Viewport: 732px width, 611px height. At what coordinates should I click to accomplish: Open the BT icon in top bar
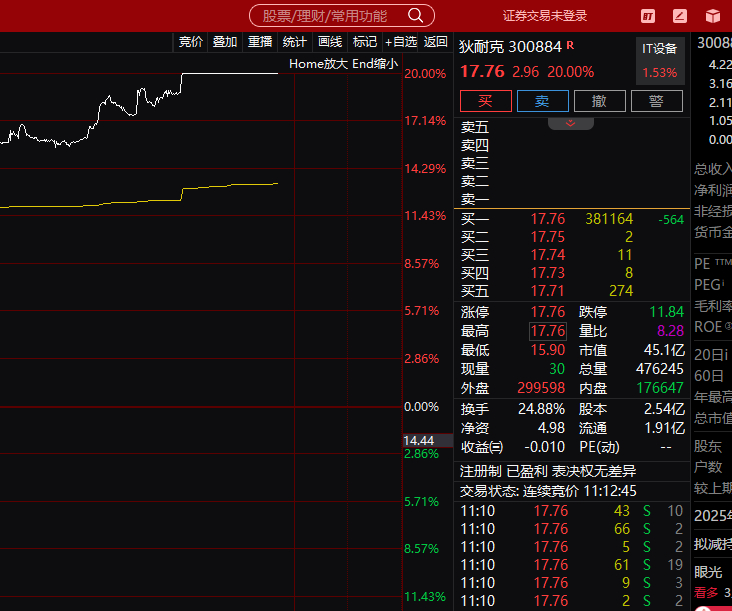[648, 16]
